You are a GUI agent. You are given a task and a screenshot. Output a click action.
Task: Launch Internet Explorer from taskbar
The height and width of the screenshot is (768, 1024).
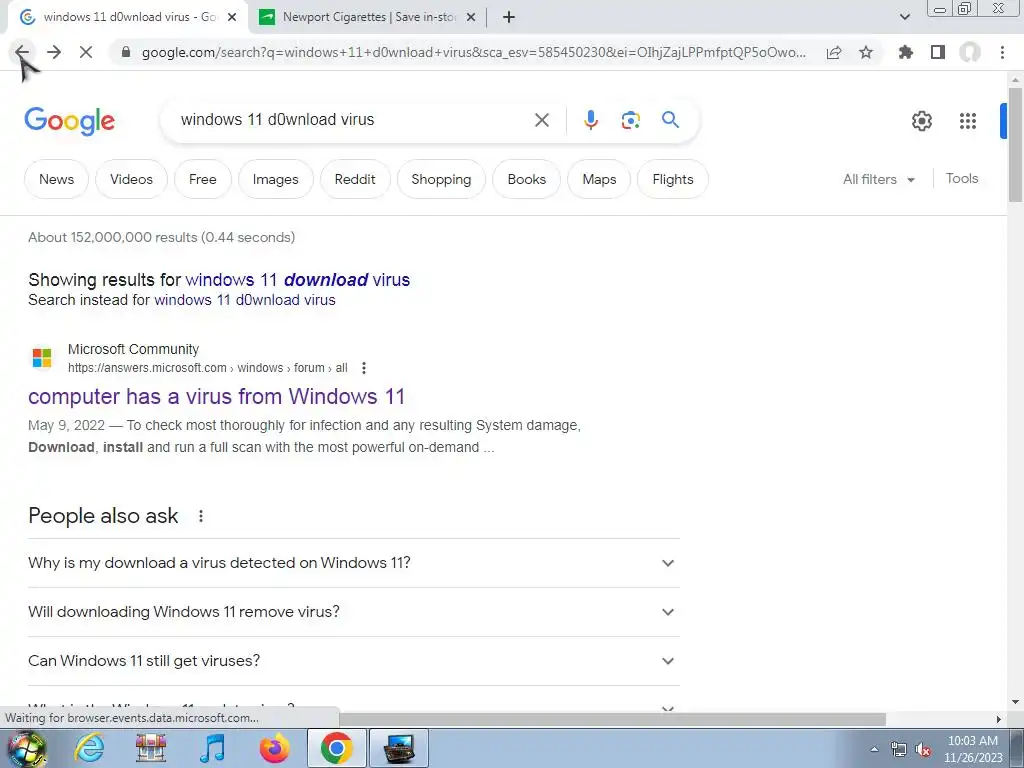coord(89,748)
